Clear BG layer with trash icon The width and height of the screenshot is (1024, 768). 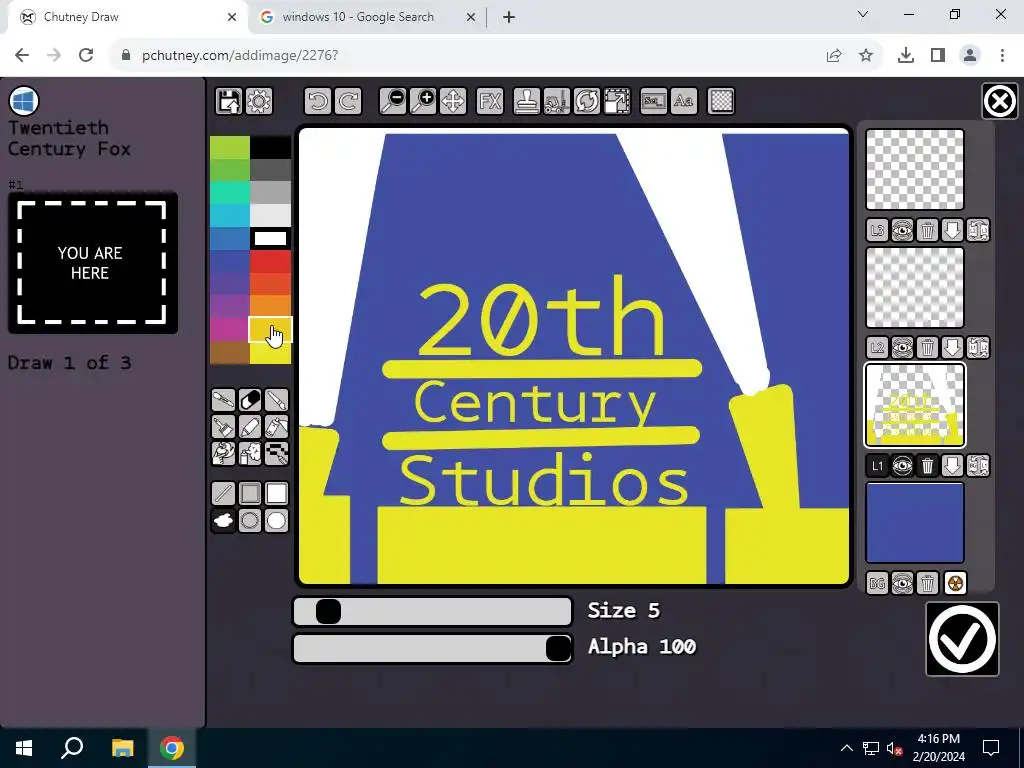click(927, 583)
